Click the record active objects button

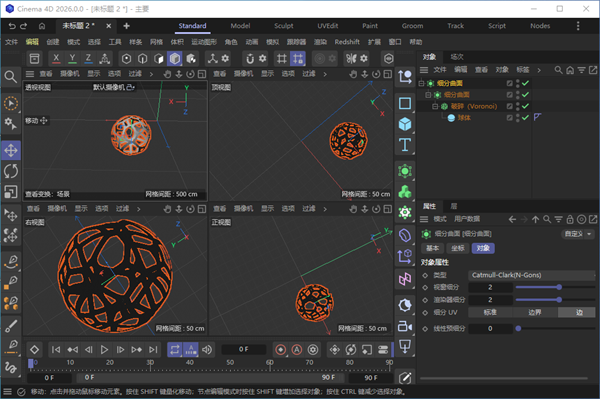pyautogui.click(x=280, y=349)
